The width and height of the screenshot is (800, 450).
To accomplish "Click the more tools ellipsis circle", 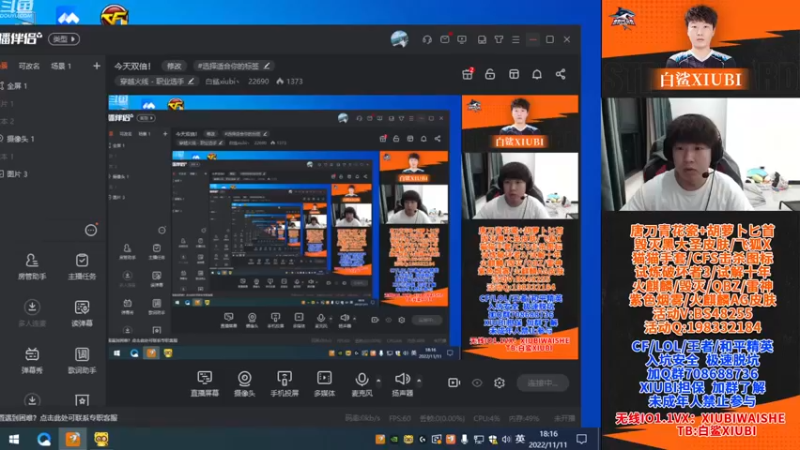I will coord(91,230).
